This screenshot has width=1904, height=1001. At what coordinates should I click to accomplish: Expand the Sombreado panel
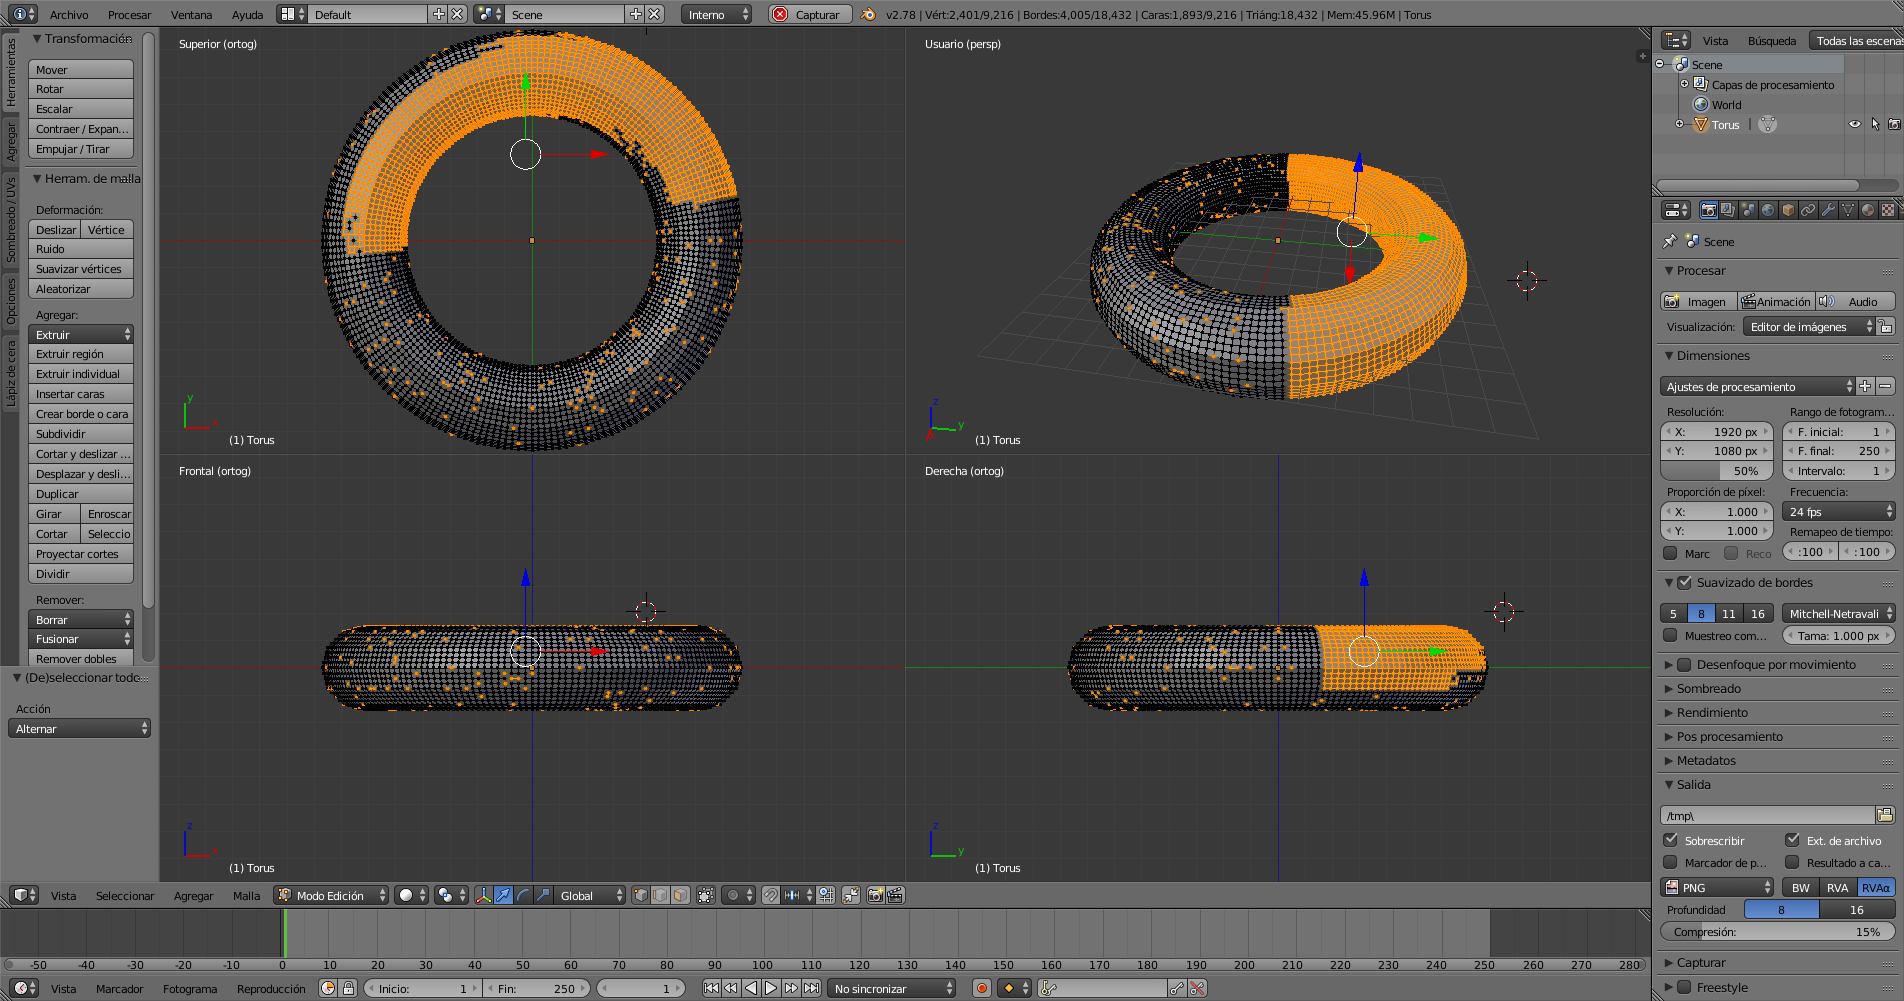coord(1709,689)
